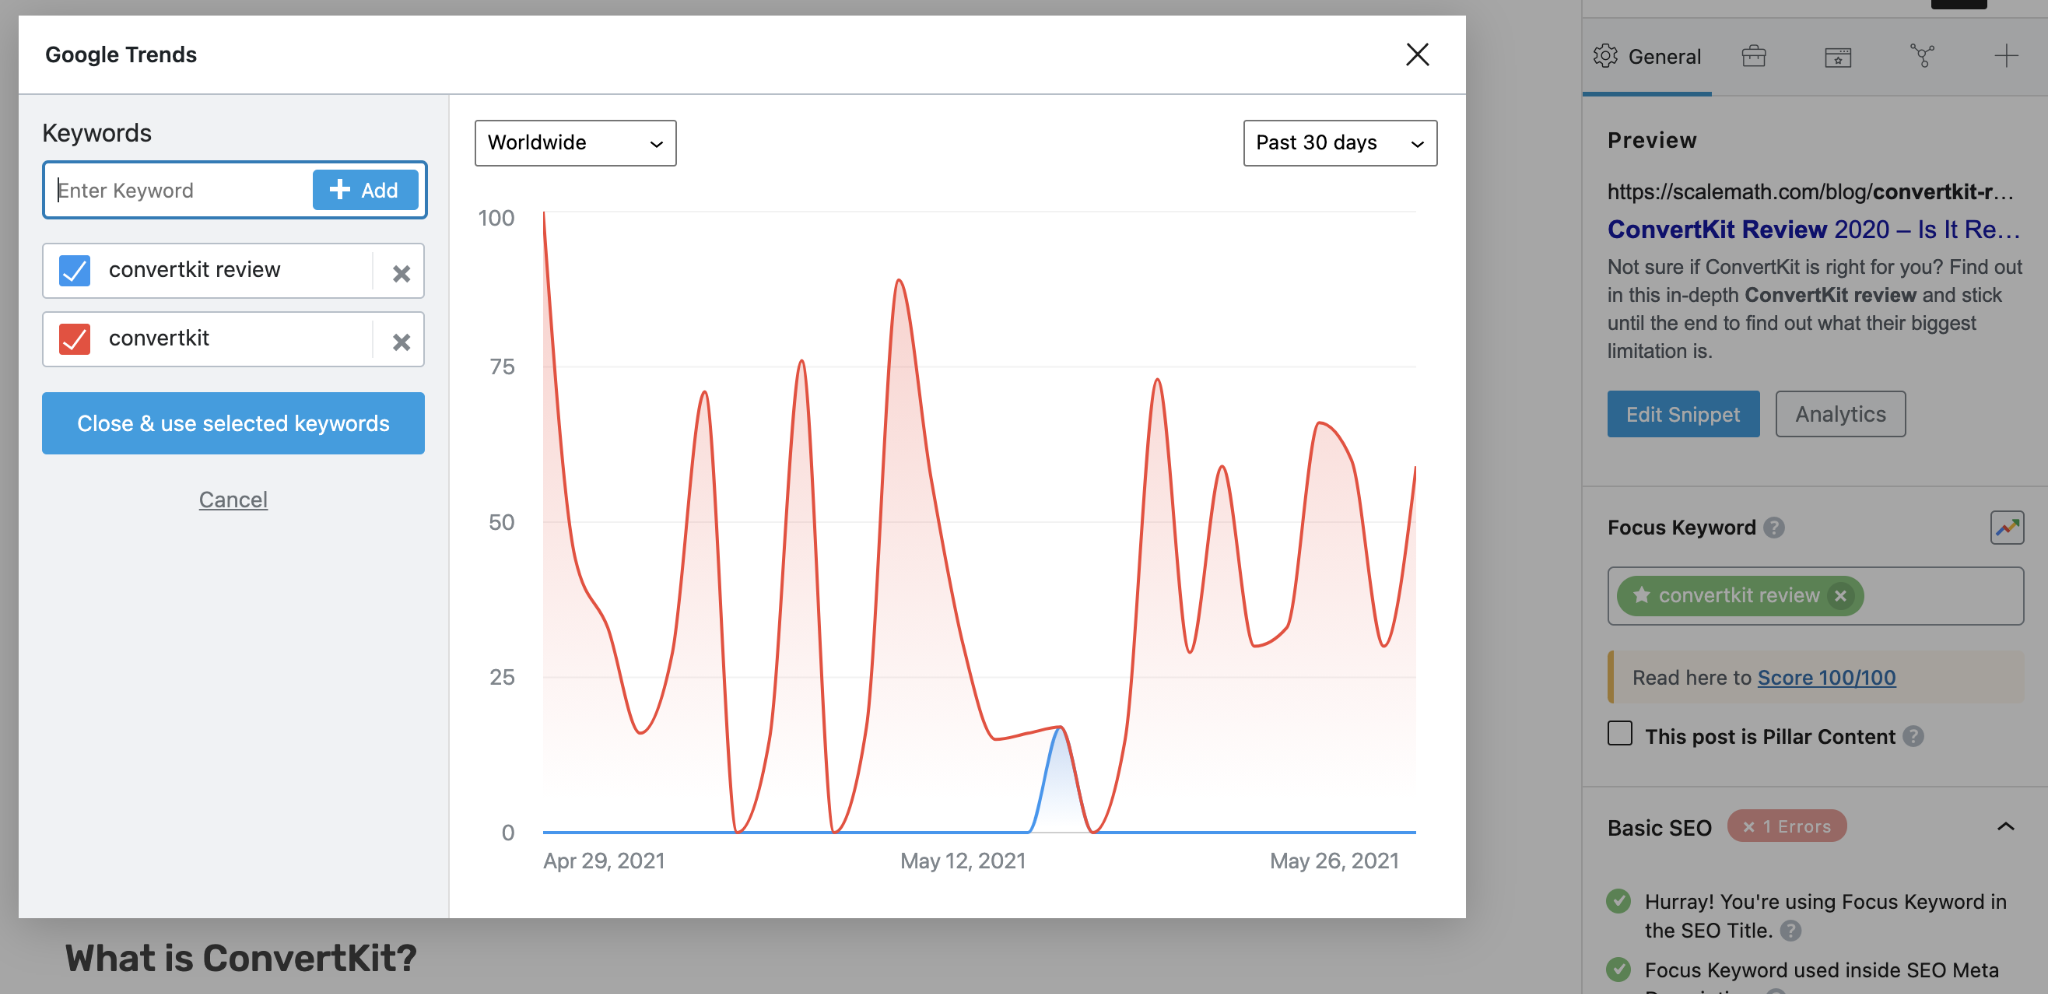Open Google Trends chart icon
2048x994 pixels.
pyautogui.click(x=2007, y=527)
